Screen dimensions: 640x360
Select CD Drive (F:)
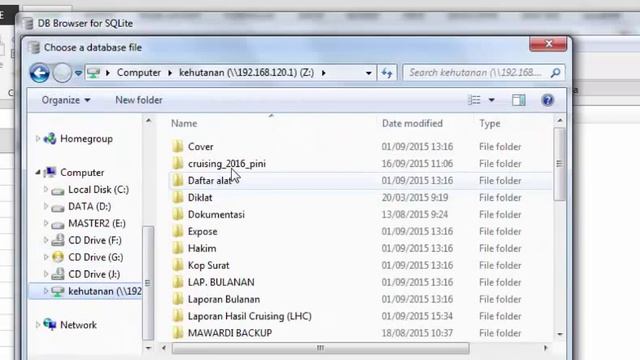pyautogui.click(x=95, y=240)
